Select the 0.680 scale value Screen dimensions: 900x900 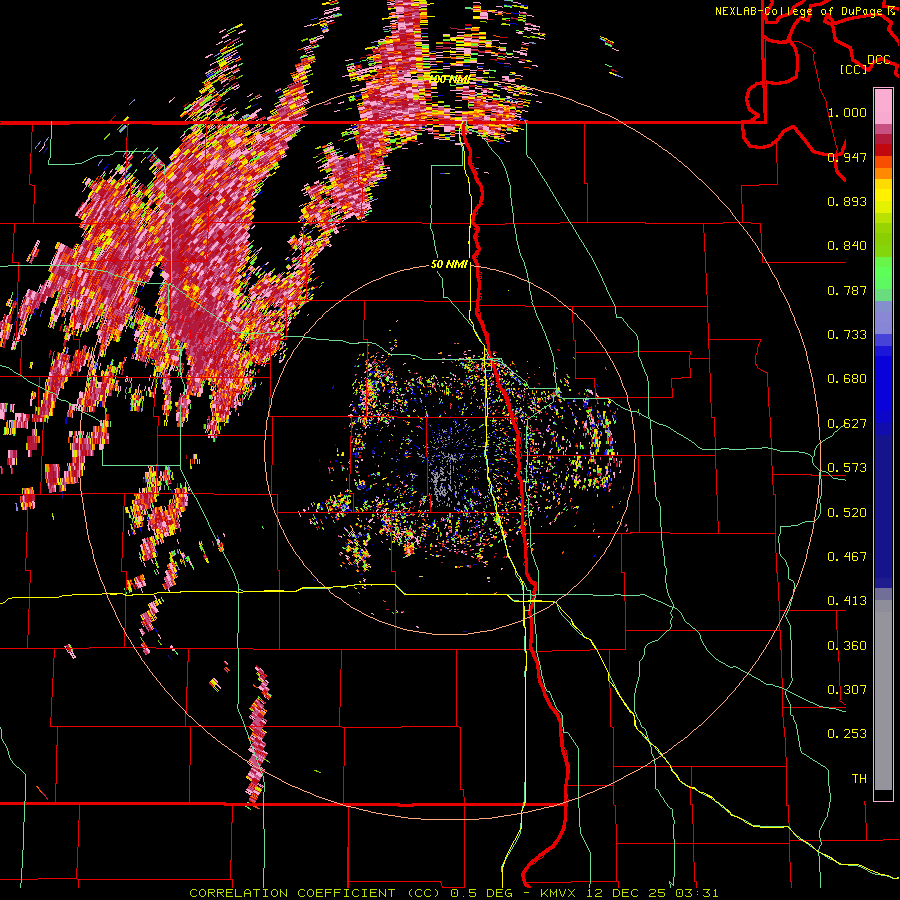pos(847,379)
